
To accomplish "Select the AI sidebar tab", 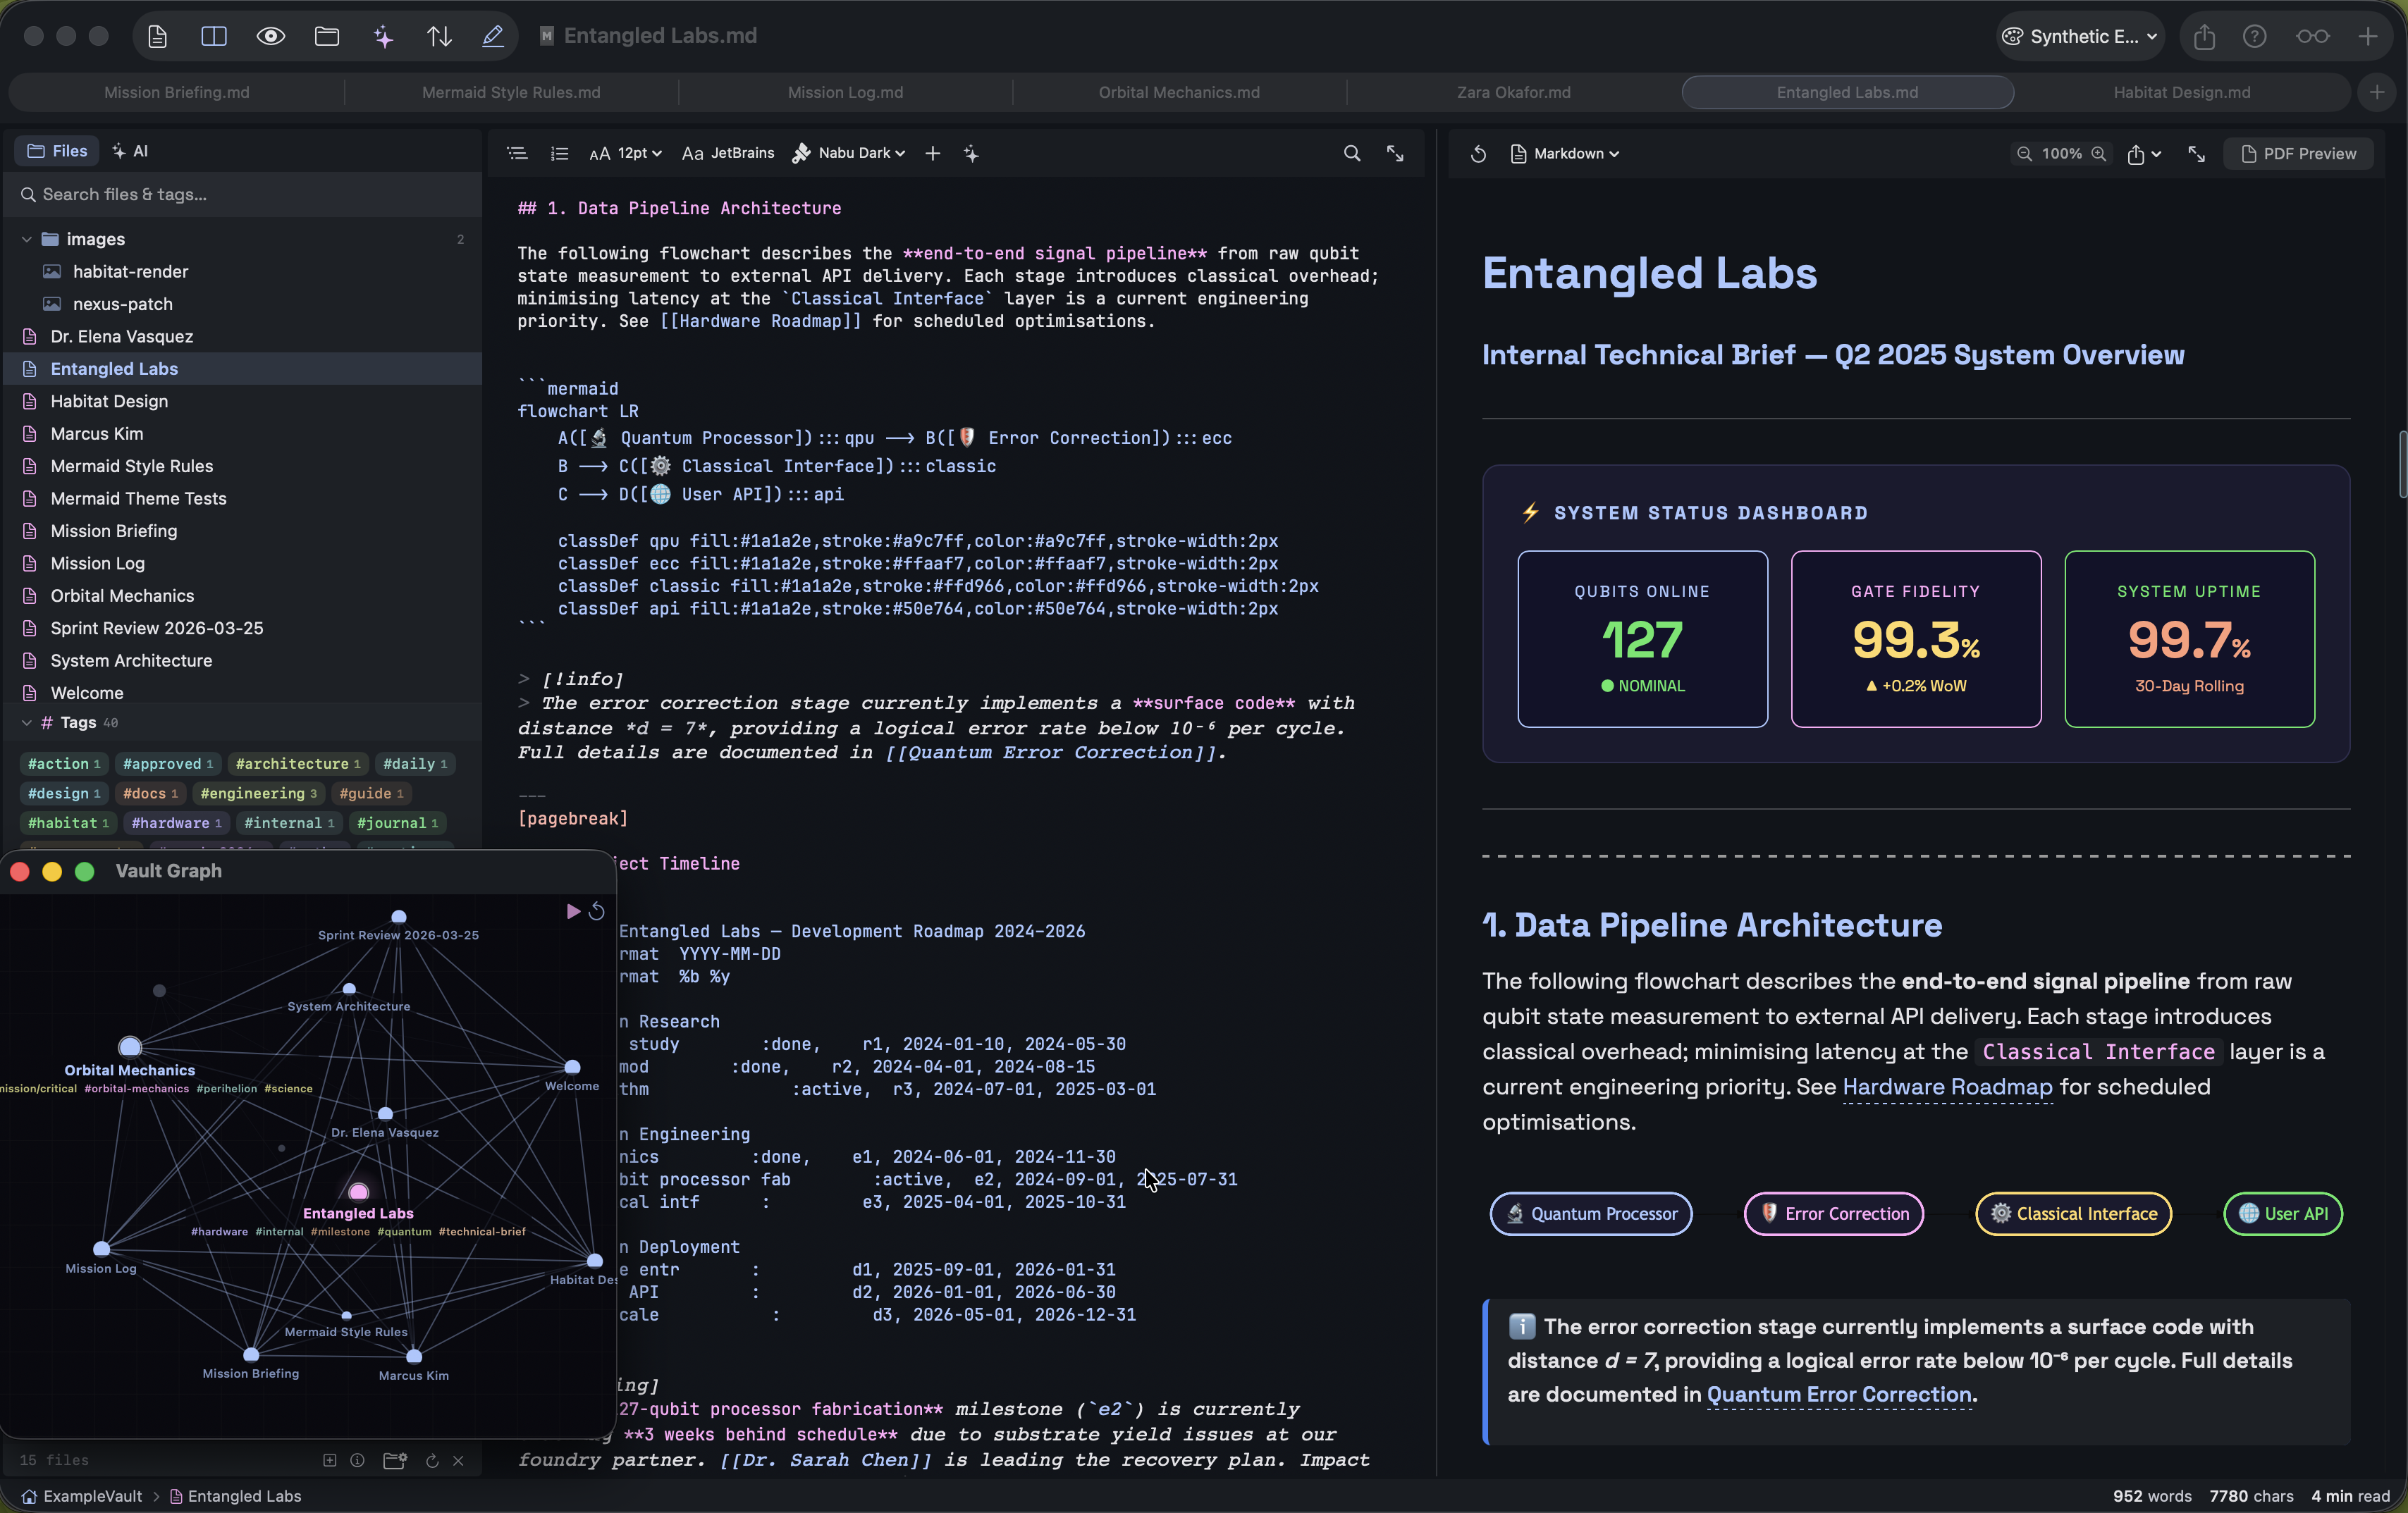I will pyautogui.click(x=131, y=151).
